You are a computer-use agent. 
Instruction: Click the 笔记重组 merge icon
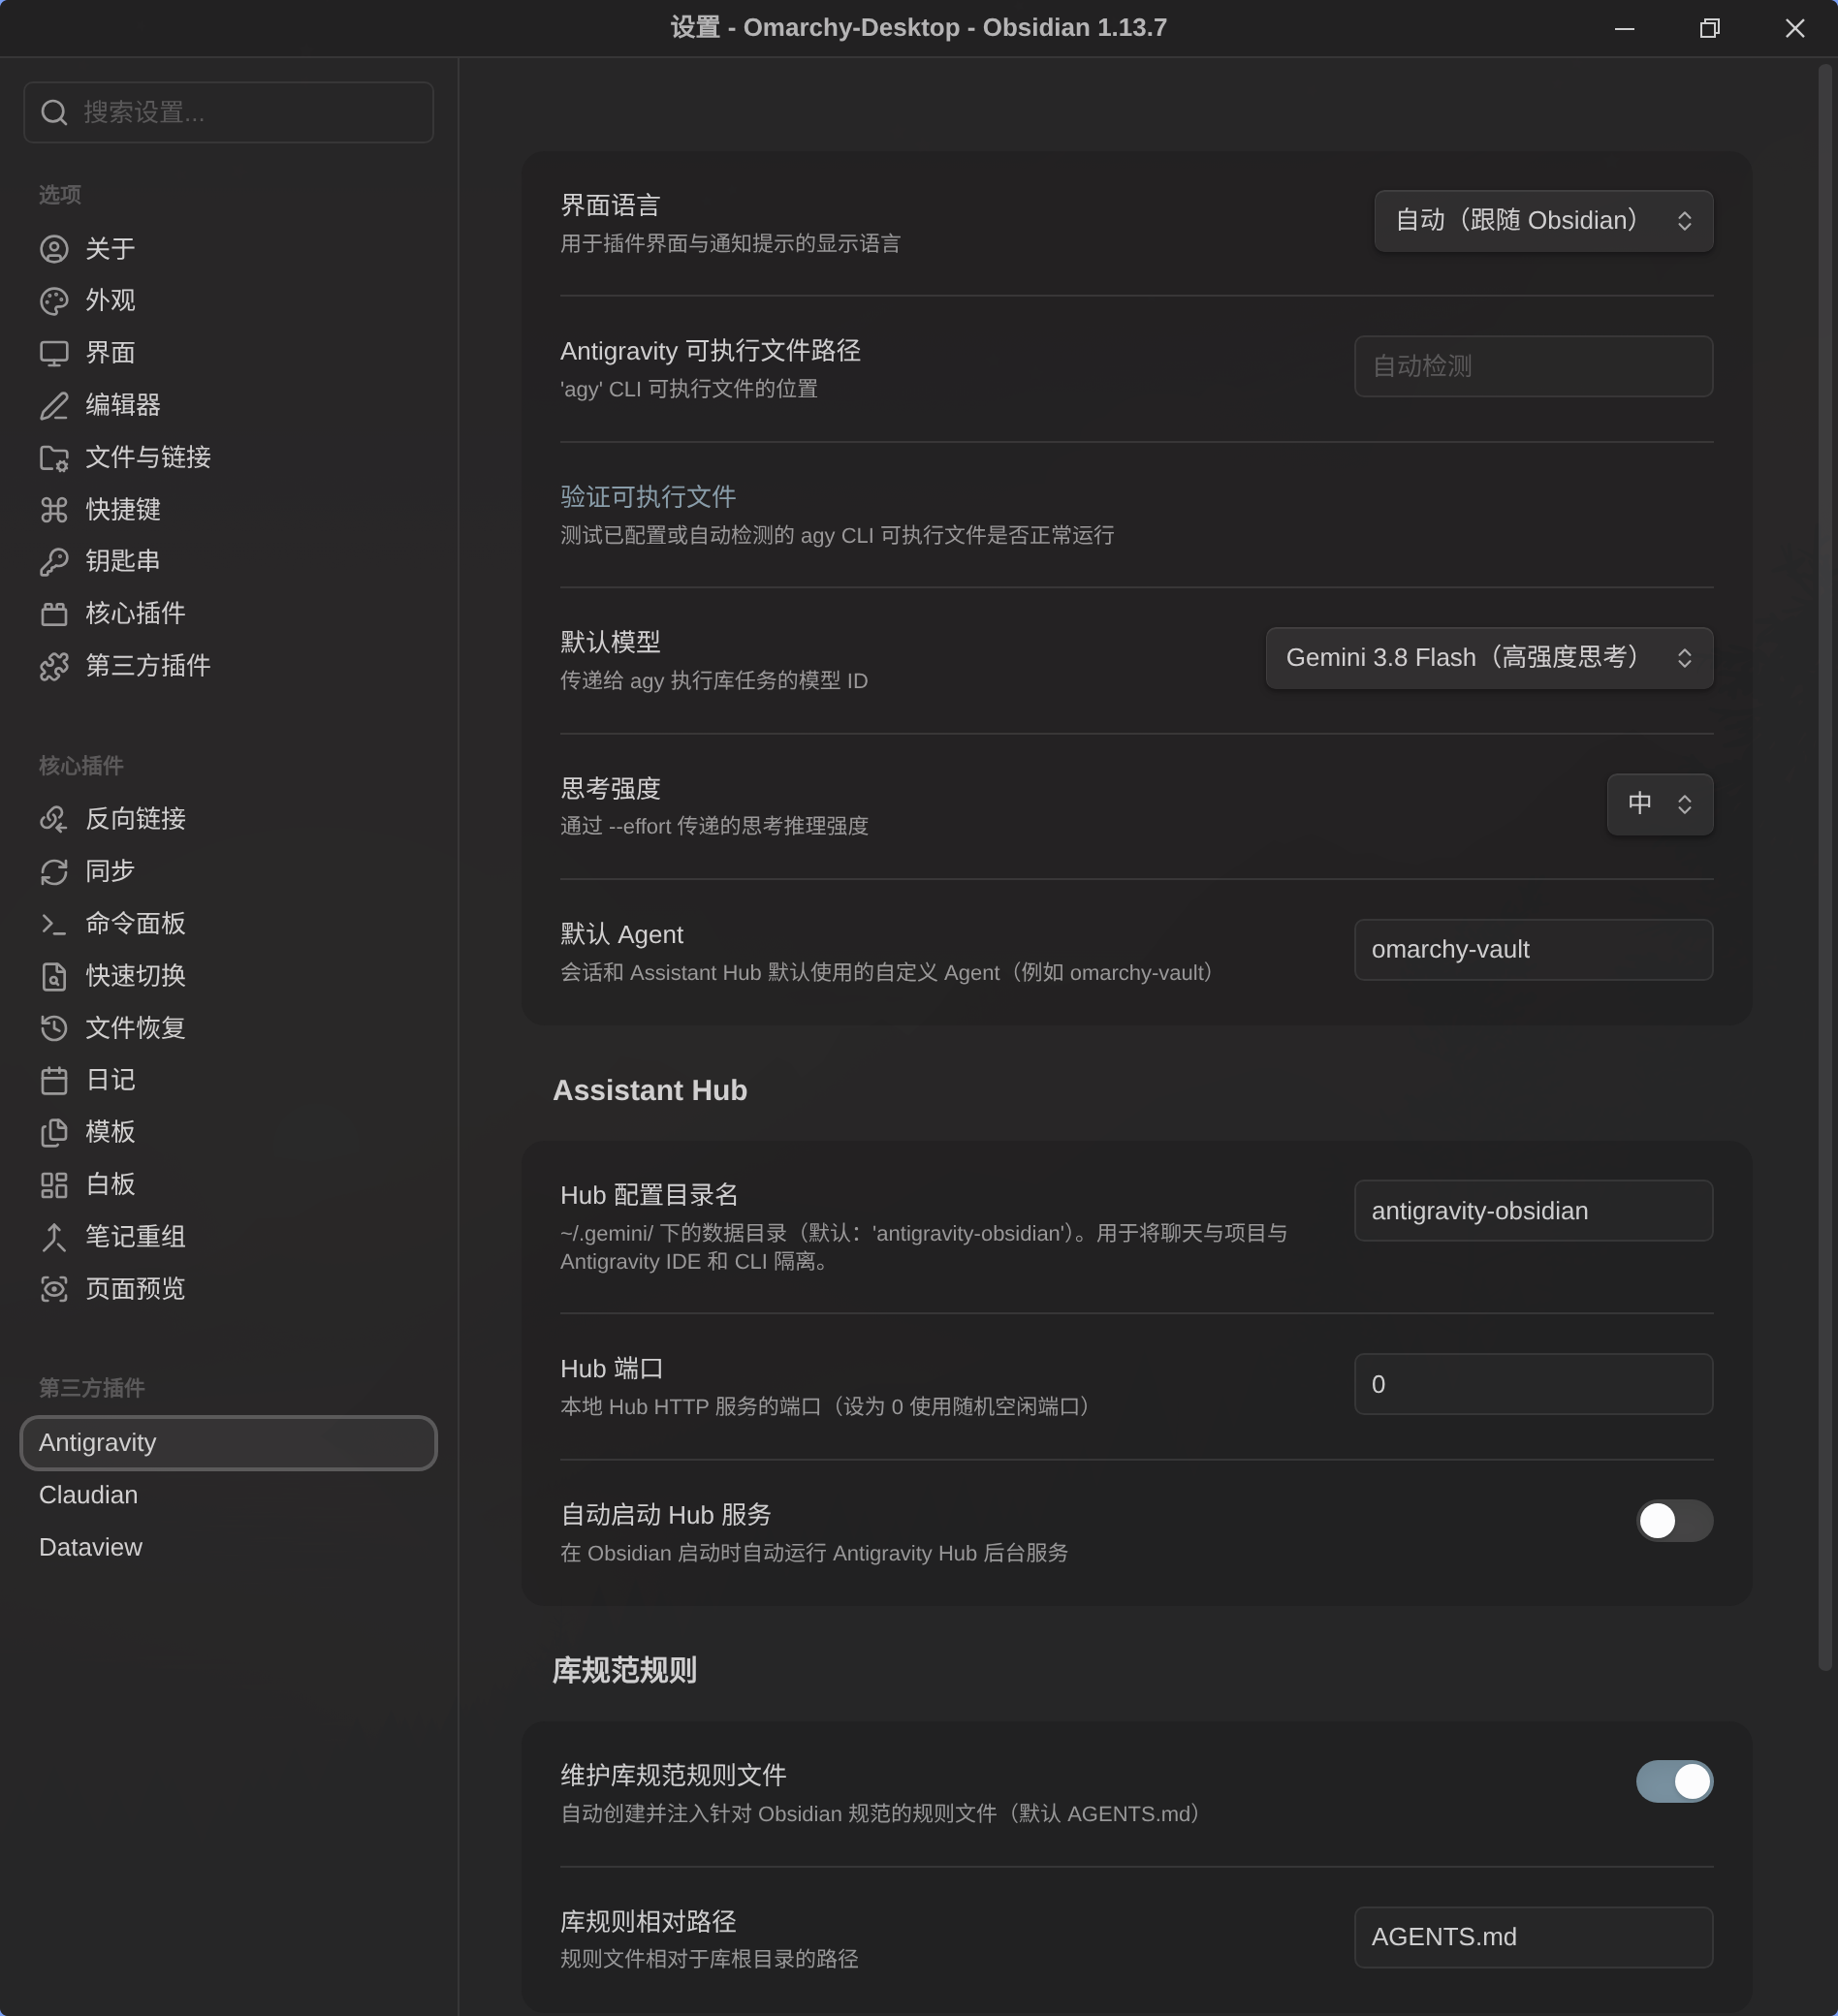tap(54, 1237)
